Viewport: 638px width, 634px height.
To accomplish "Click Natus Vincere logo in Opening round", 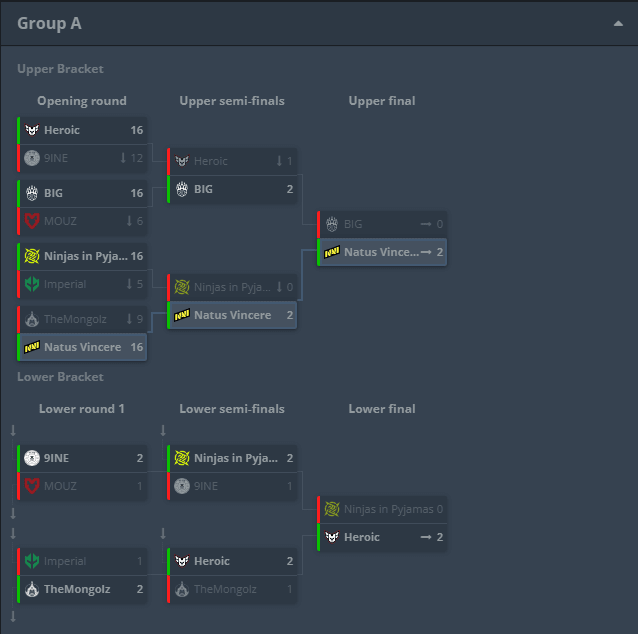I will click(32, 347).
